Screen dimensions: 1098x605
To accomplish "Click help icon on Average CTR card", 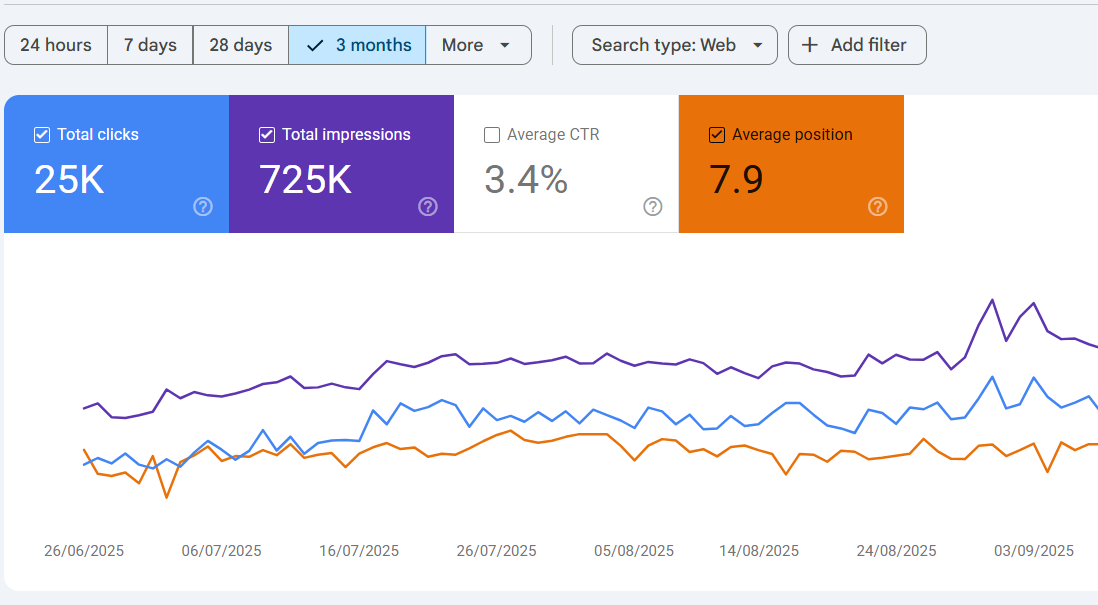I will 653,207.
